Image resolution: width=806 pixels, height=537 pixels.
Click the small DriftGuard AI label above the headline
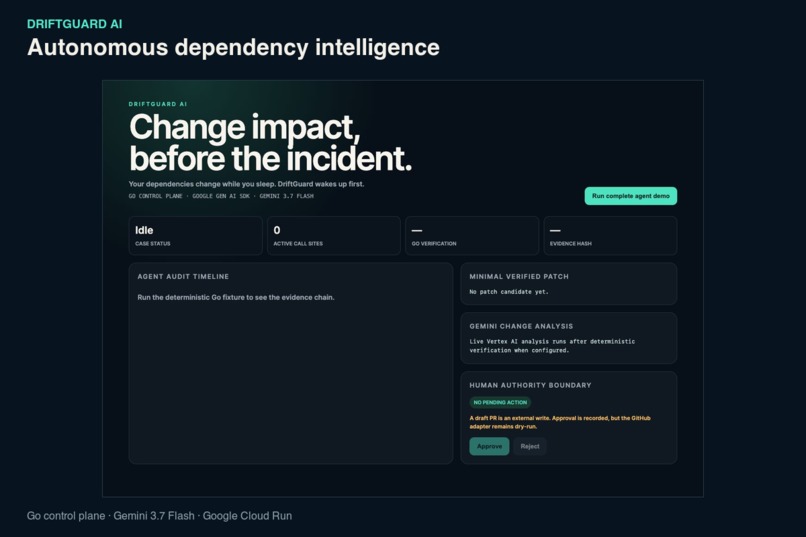[158, 104]
